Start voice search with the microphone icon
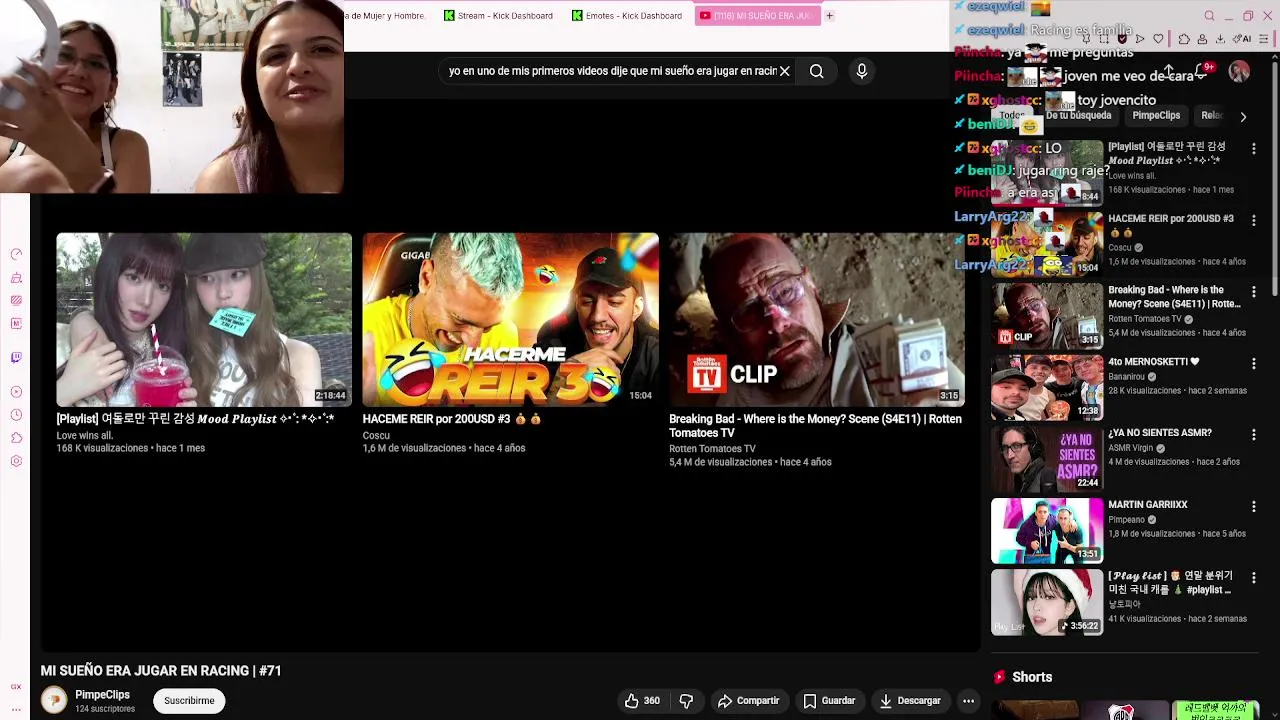The height and width of the screenshot is (720, 1280). tap(862, 71)
